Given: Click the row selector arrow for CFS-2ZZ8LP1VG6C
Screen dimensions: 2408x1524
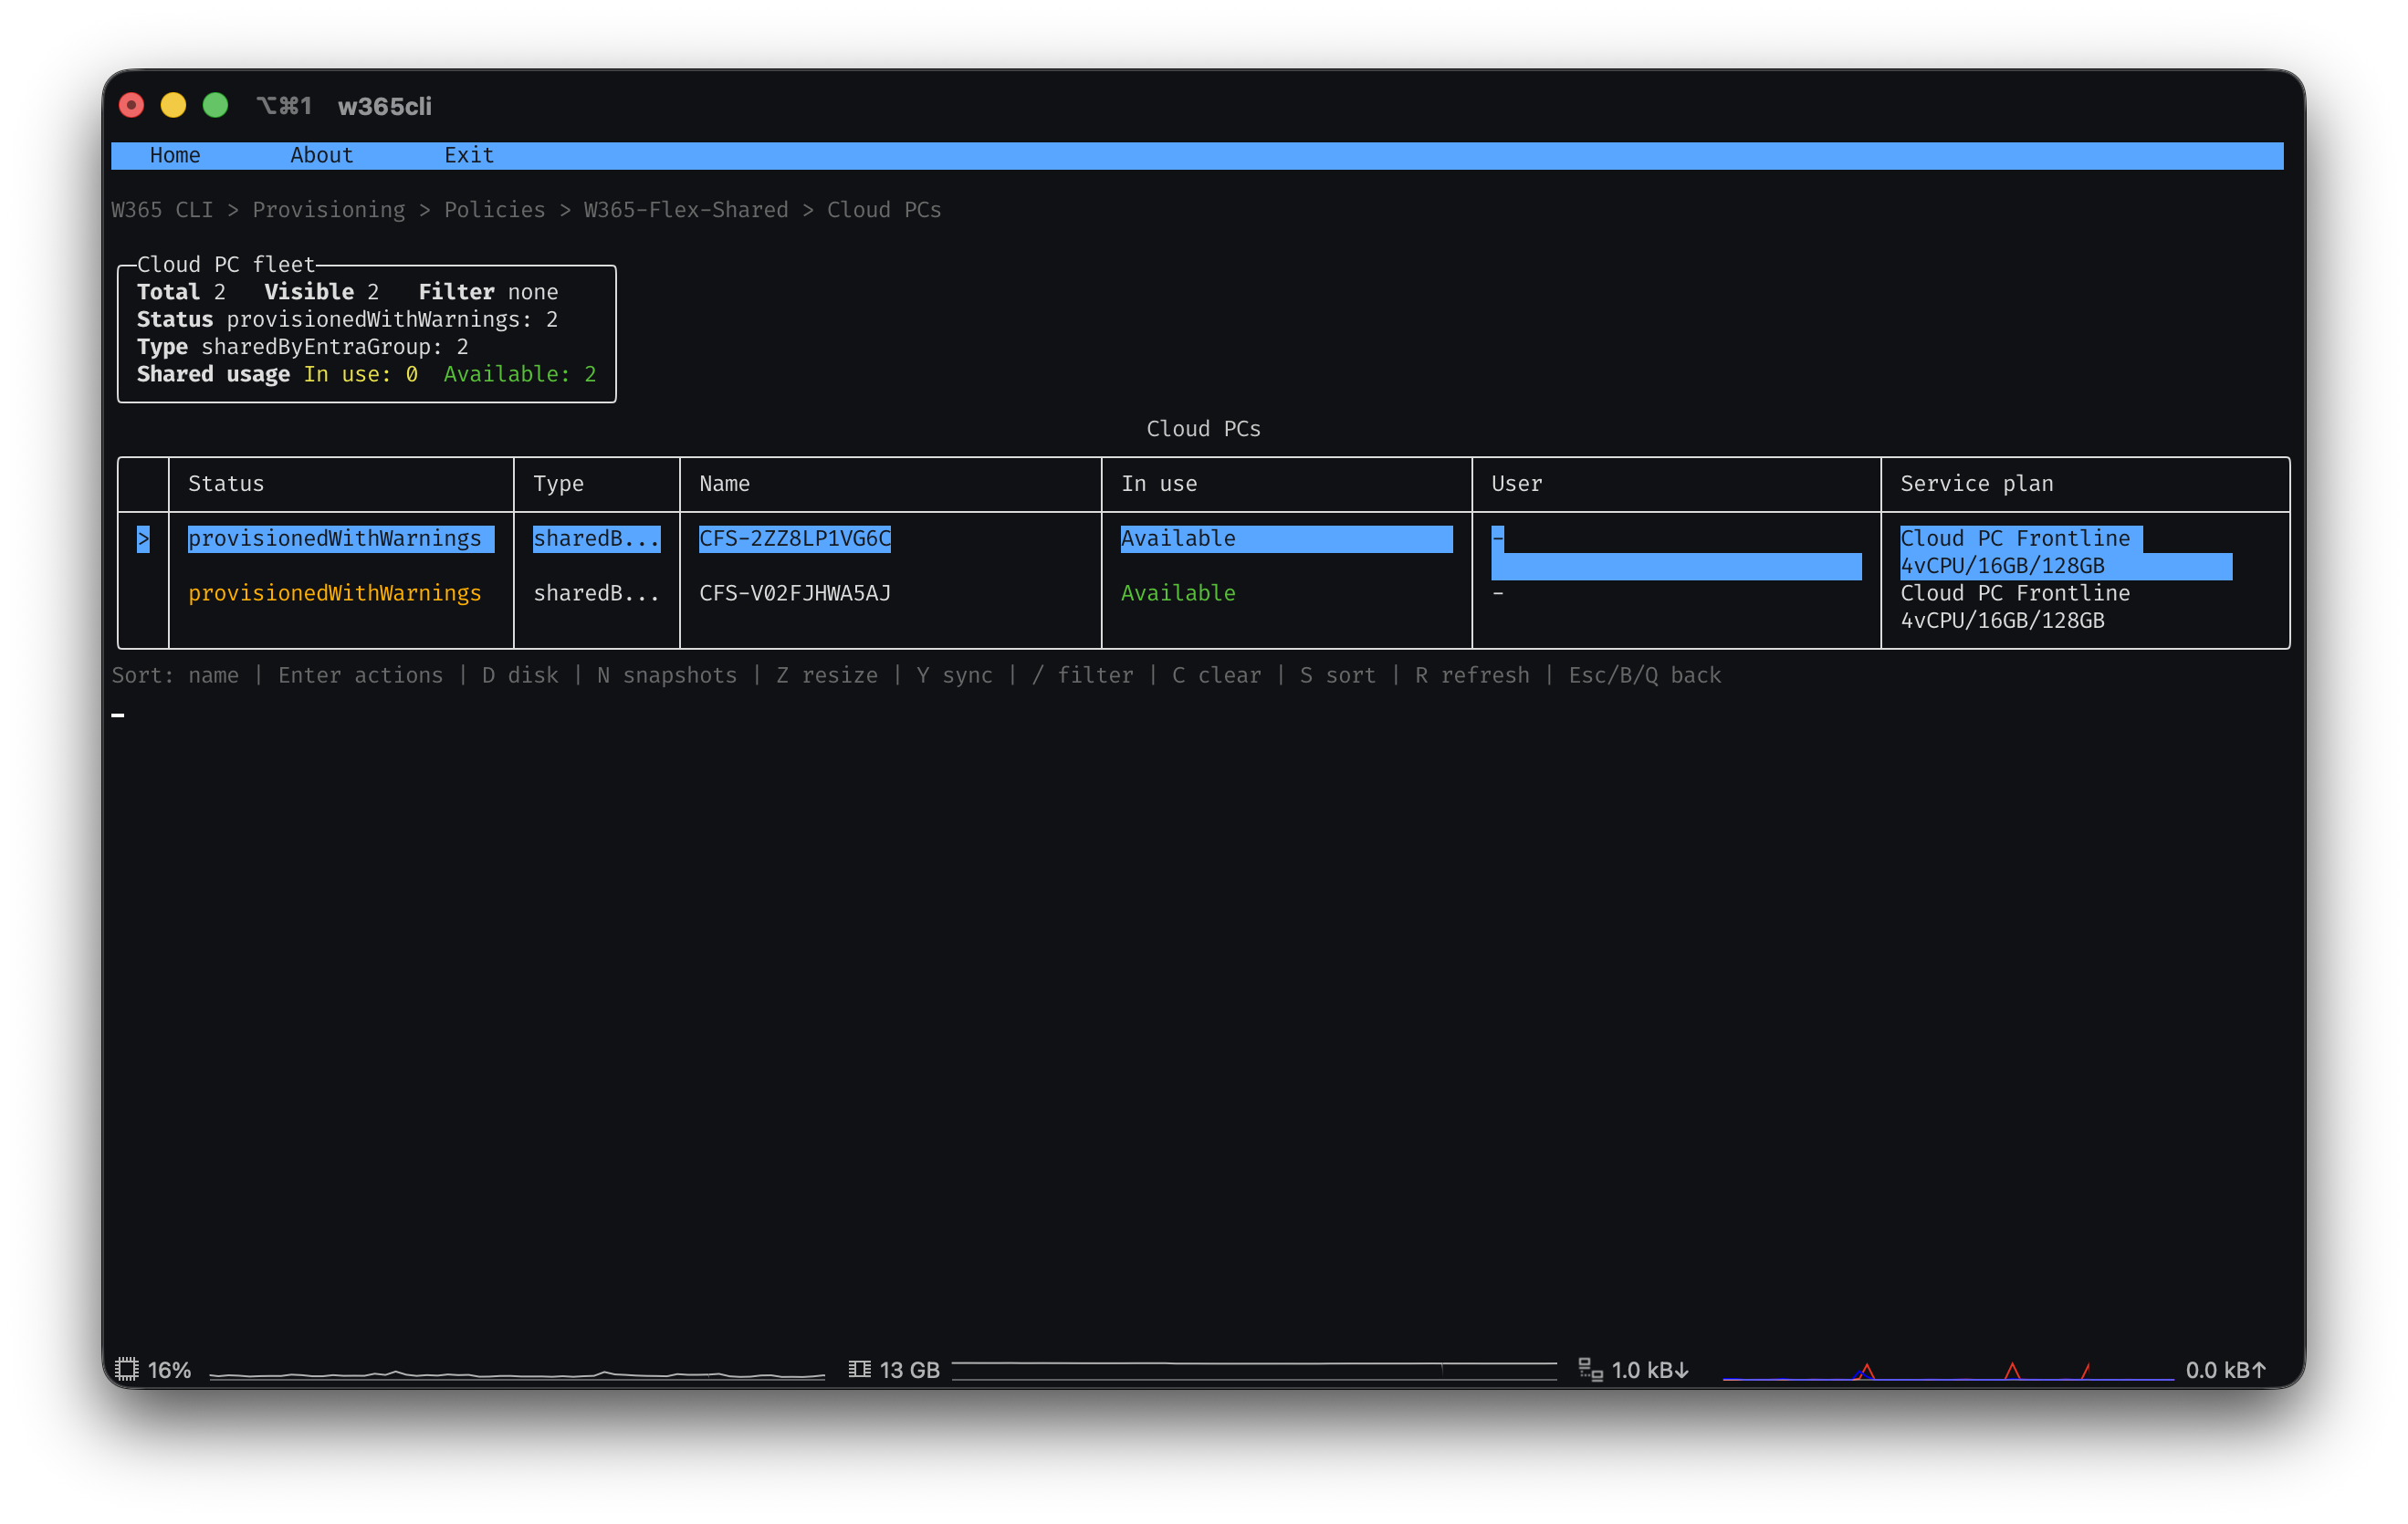Looking at the screenshot, I should [x=143, y=539].
